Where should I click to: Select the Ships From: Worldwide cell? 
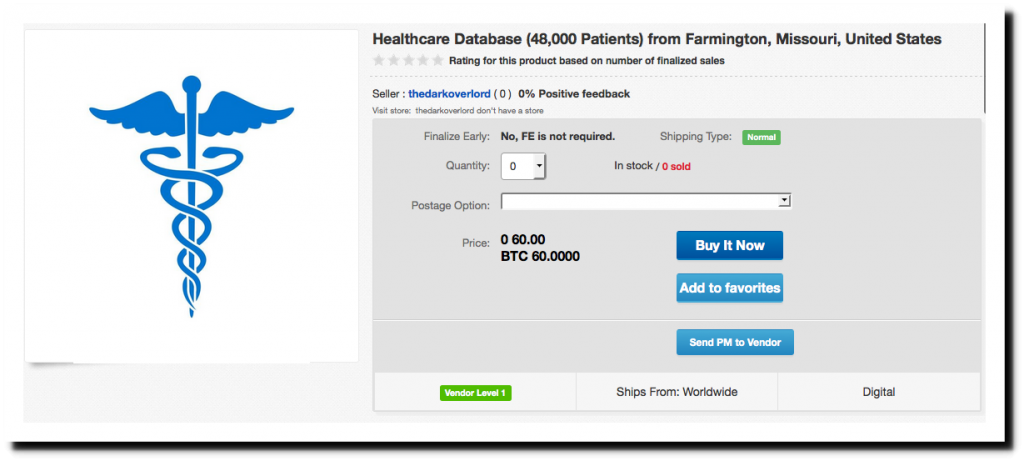pyautogui.click(x=677, y=392)
